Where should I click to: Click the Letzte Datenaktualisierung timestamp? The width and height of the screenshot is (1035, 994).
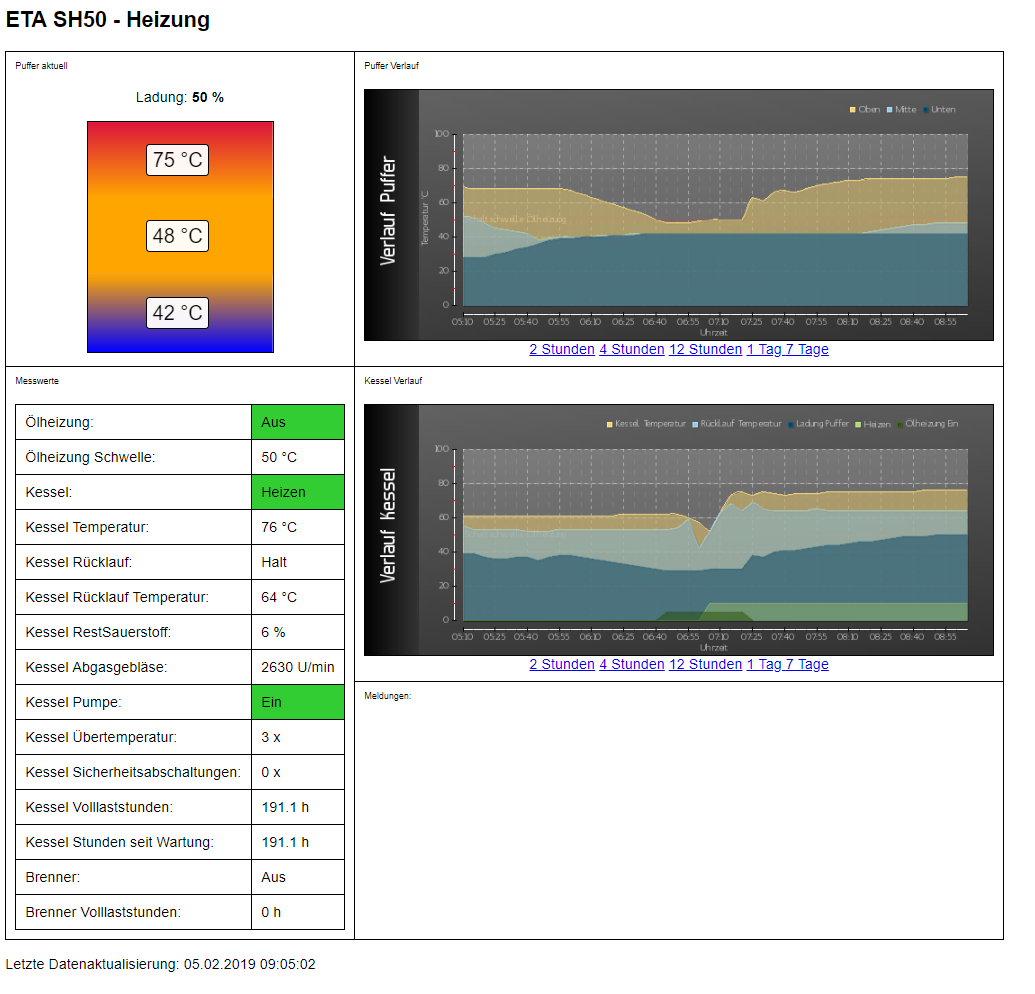tap(160, 964)
